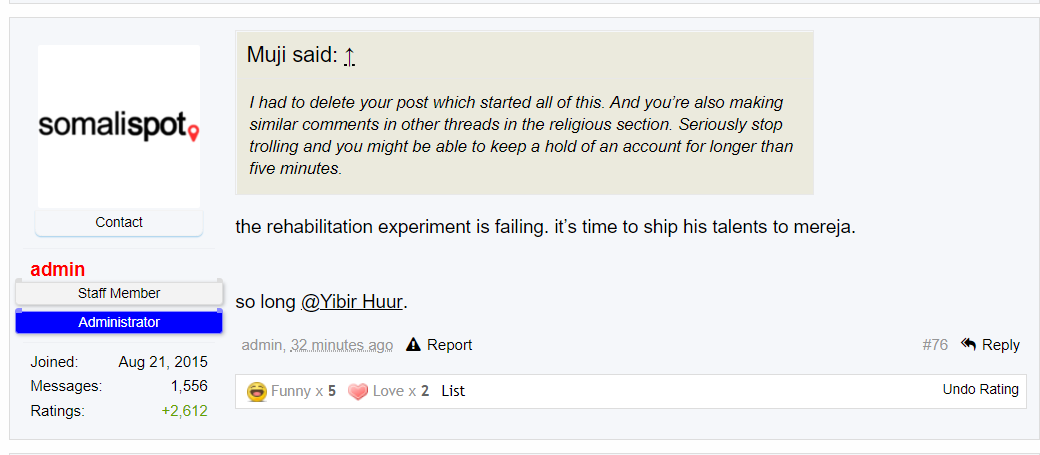Click the 1,556 messages count

click(189, 386)
